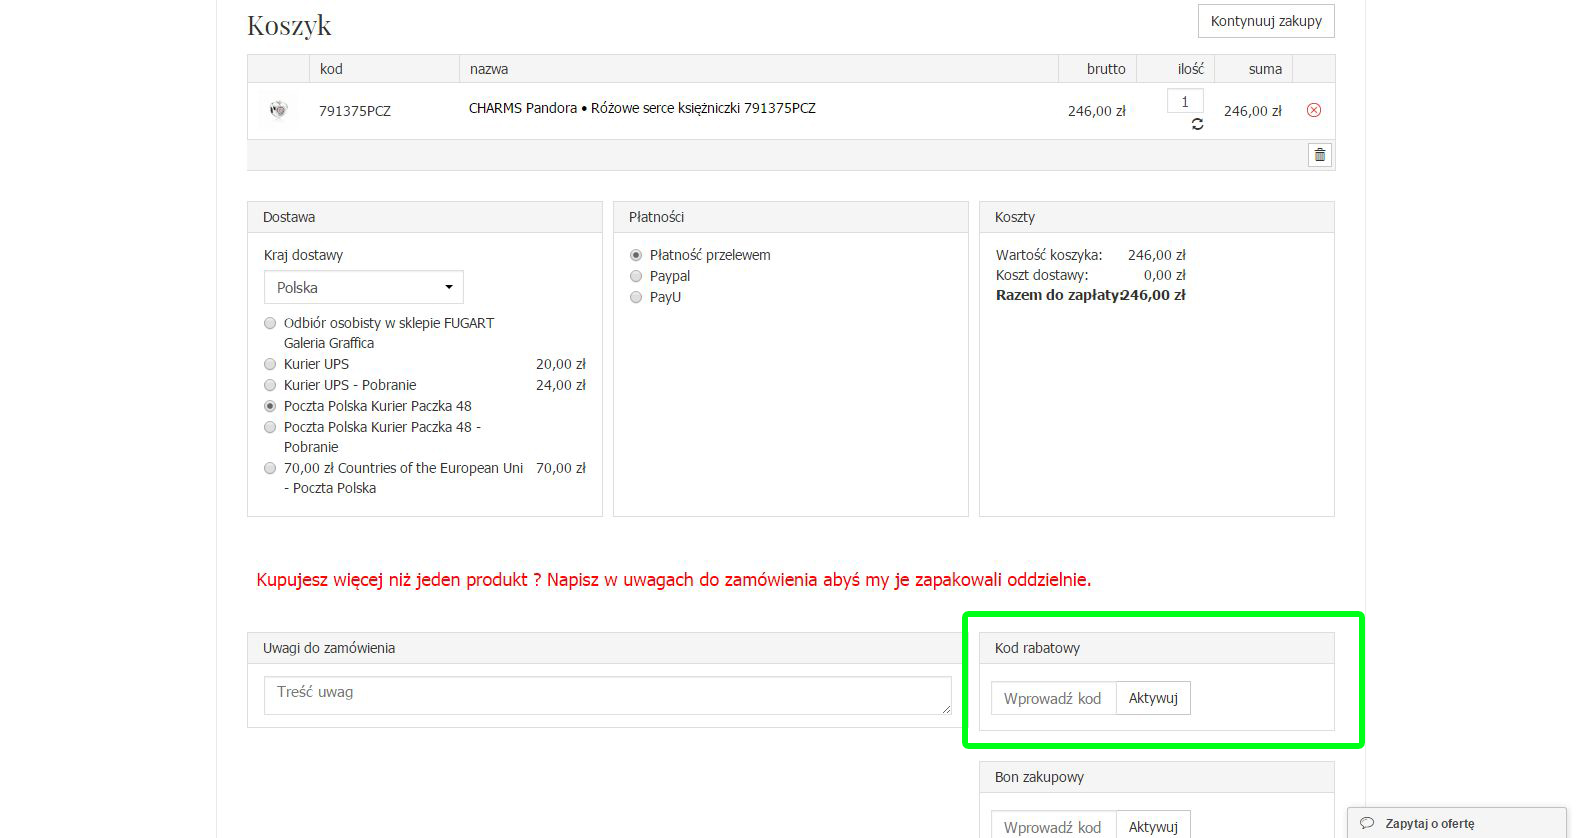The height and width of the screenshot is (838, 1580).
Task: Activate the discount code with Aktywuj
Action: pos(1153,698)
